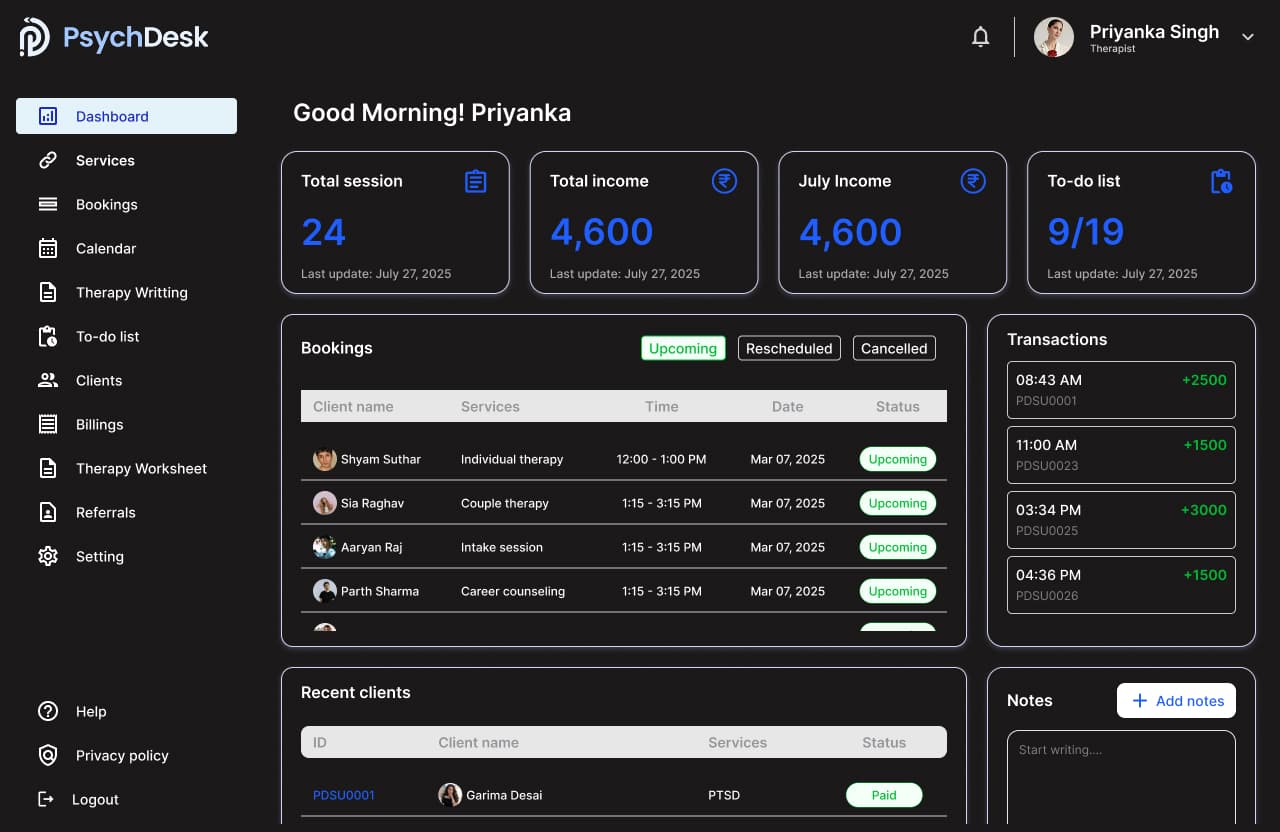
Task: Click the rupee icon on Total income card
Action: (723, 181)
